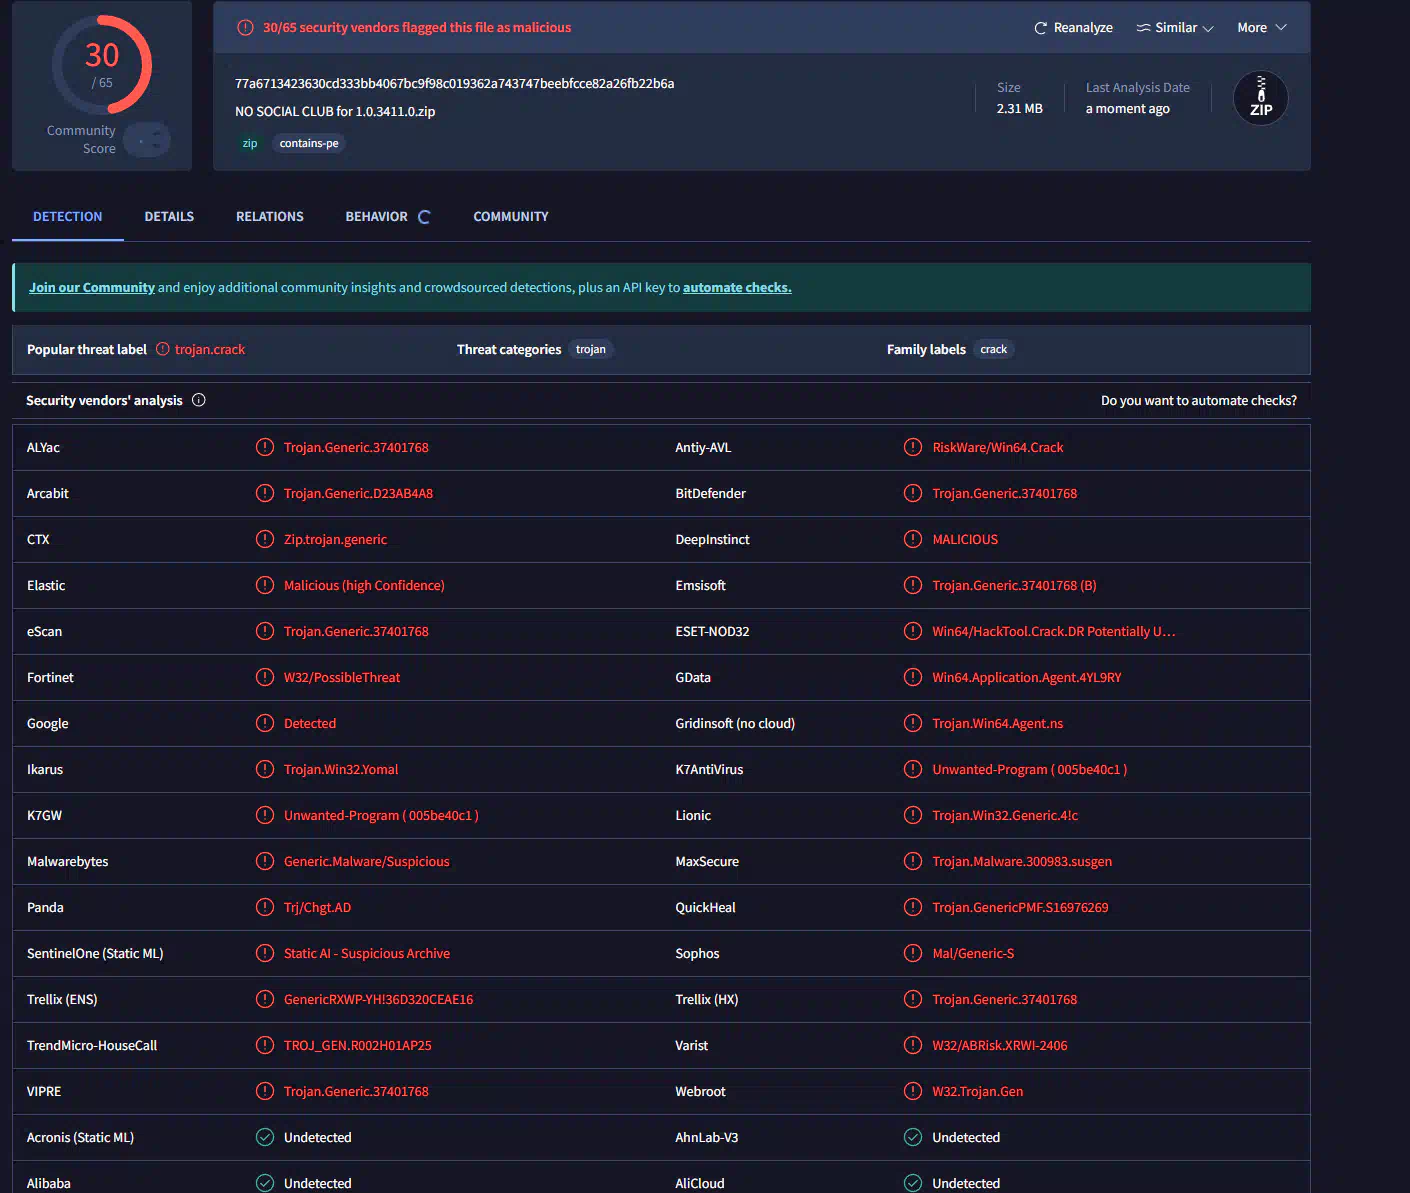Open the Community tab
This screenshot has height=1193, width=1410.
click(x=511, y=217)
